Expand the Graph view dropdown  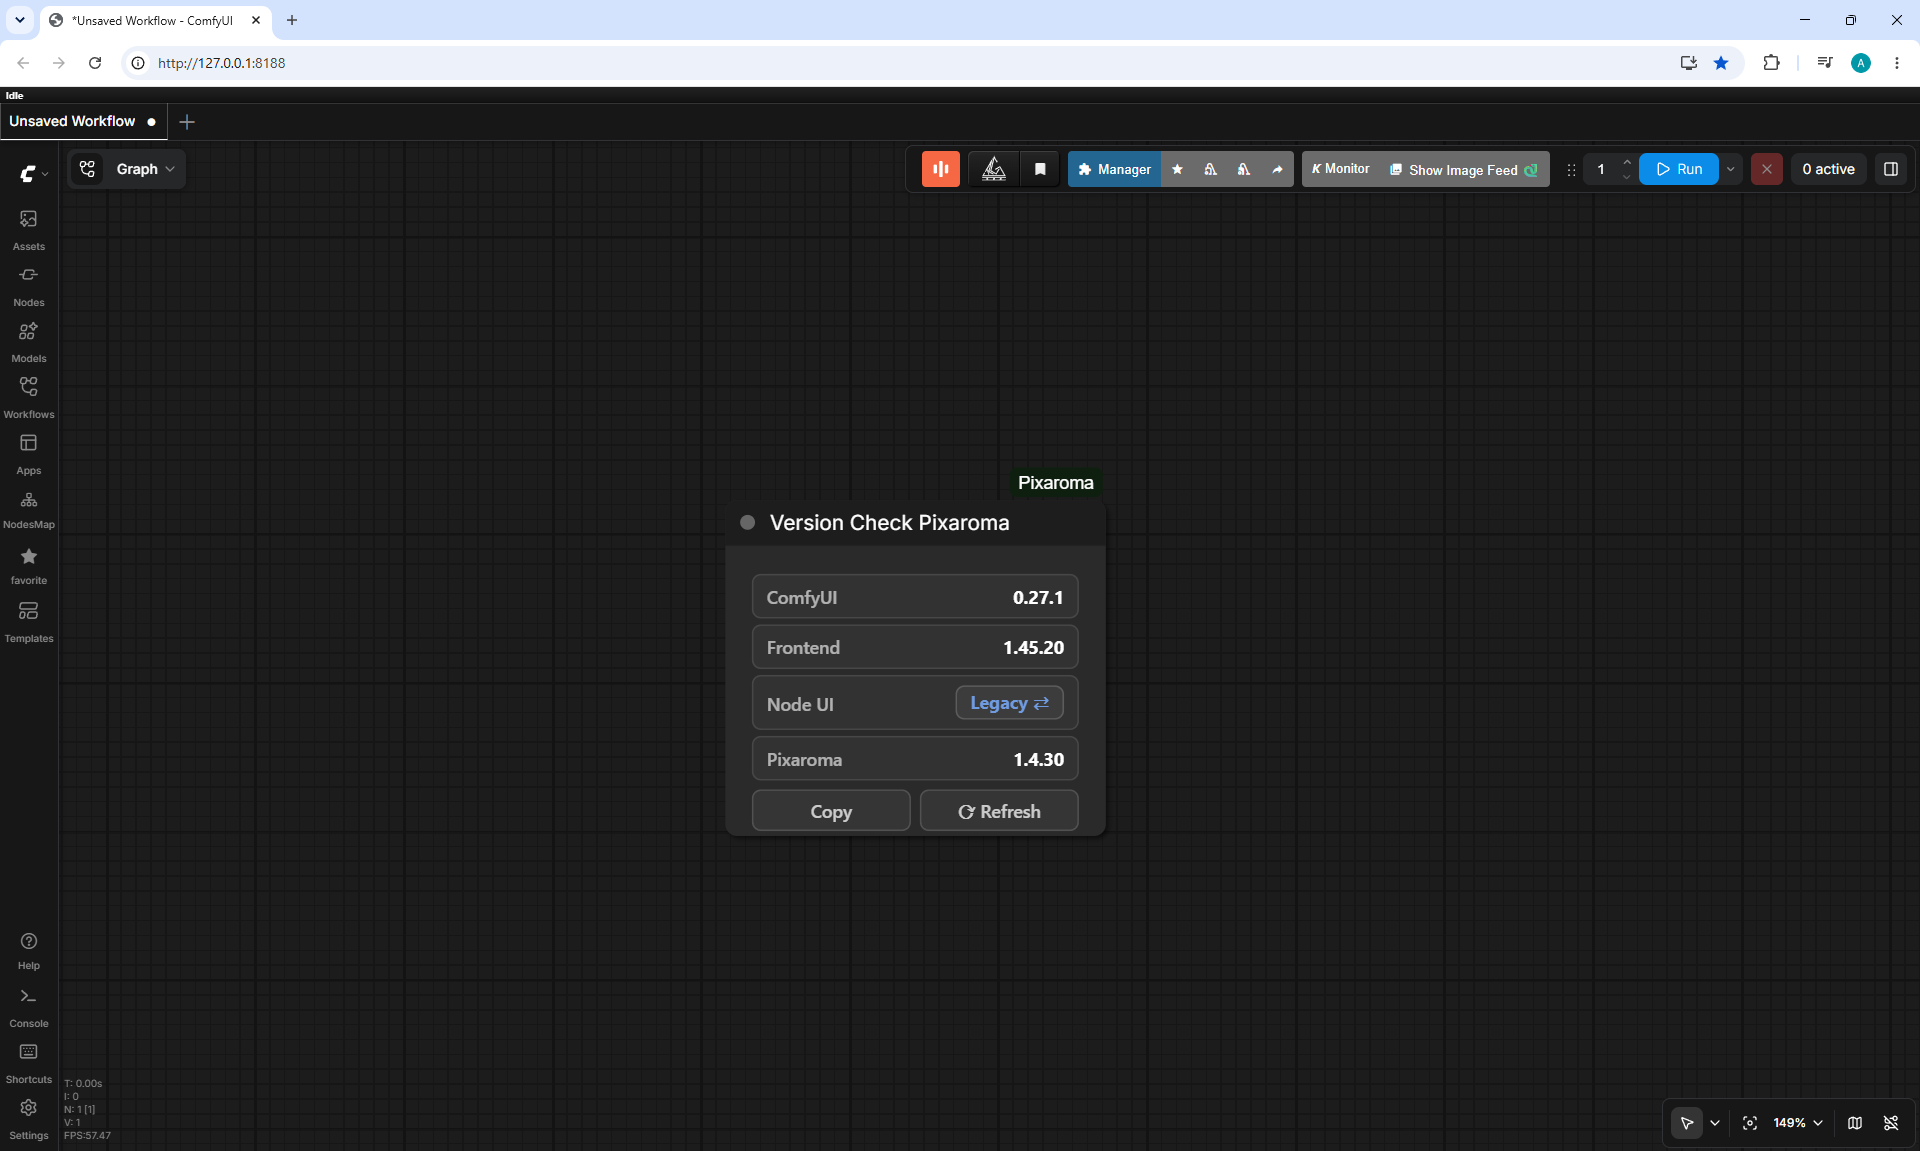[146, 169]
